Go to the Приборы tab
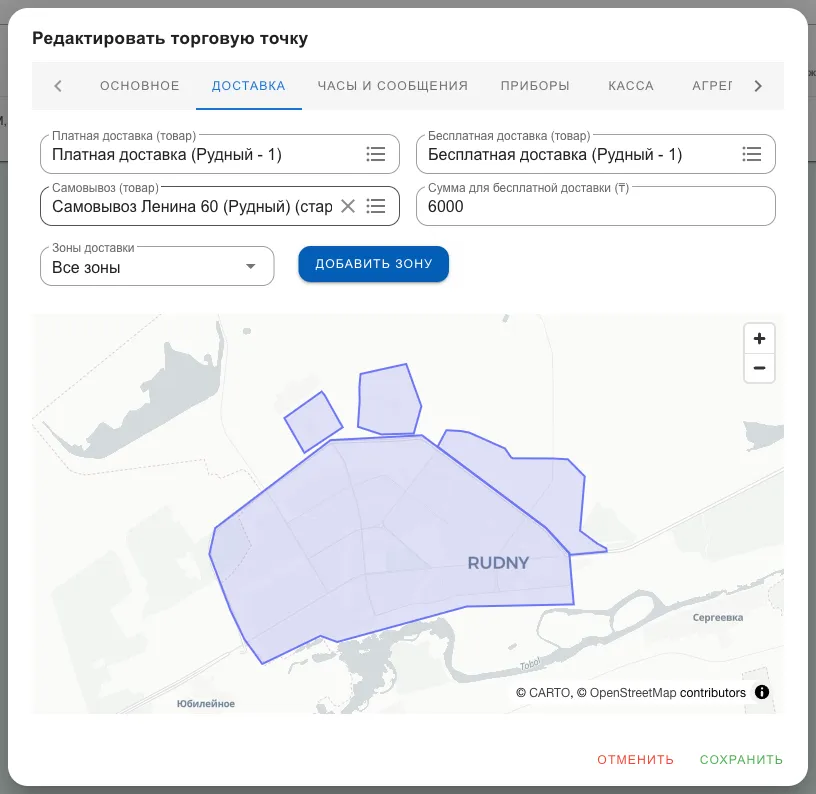The image size is (816, 794). pyautogui.click(x=535, y=86)
